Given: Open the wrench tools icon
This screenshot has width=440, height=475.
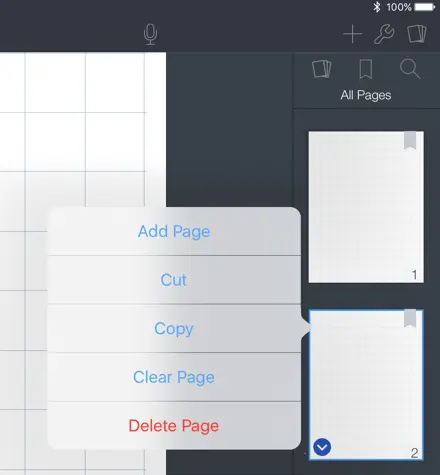Looking at the screenshot, I should click(x=384, y=34).
